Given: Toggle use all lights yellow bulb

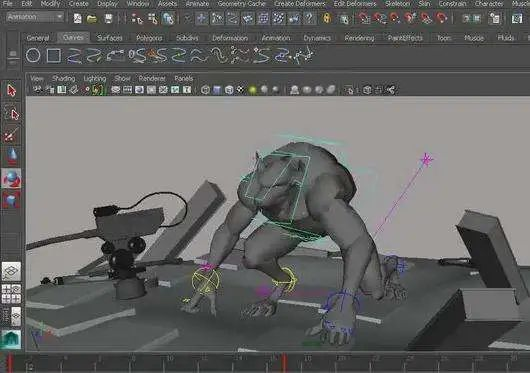Looking at the screenshot, I should click(x=252, y=90).
